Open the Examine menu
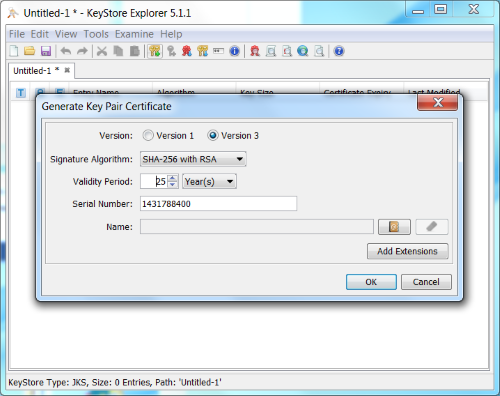The width and height of the screenshot is (500, 396). [134, 34]
